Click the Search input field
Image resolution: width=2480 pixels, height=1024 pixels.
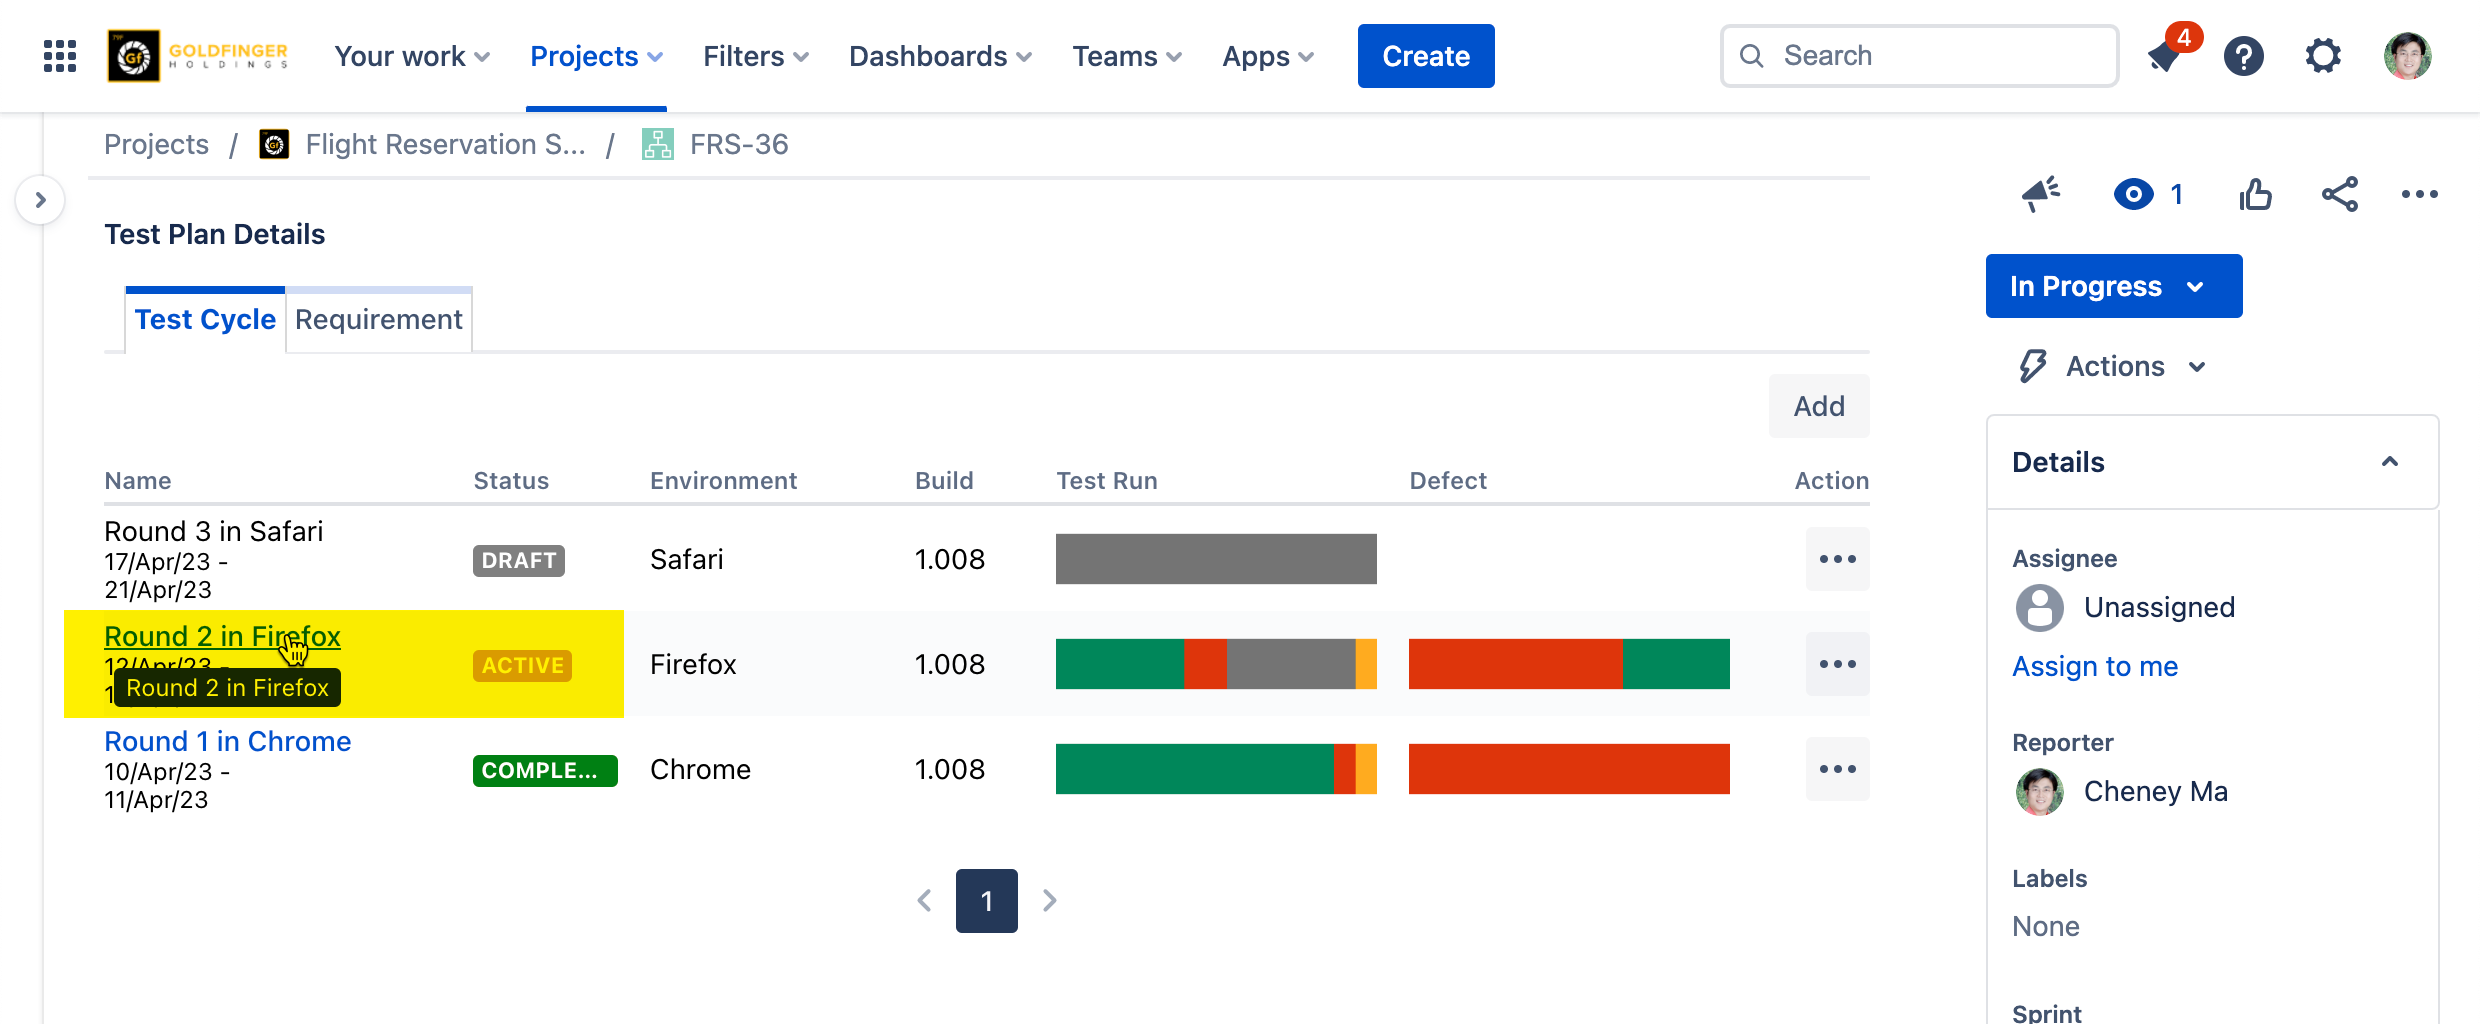1919,56
